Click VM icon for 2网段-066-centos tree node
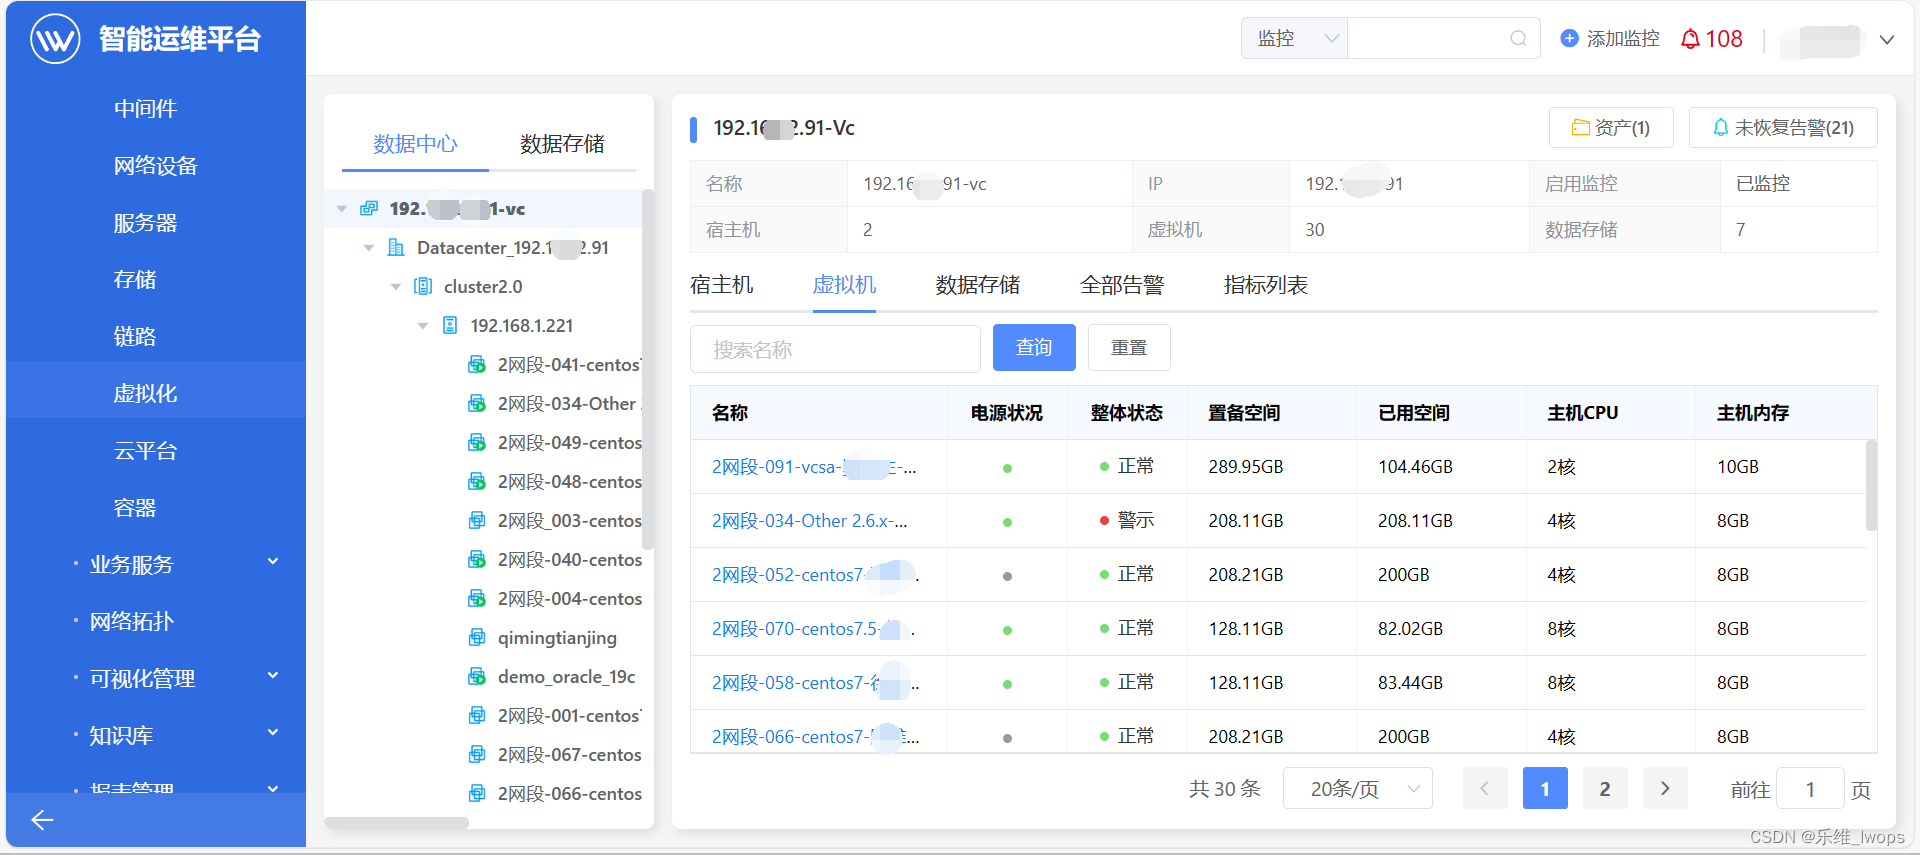The image size is (1920, 855). pos(477,793)
